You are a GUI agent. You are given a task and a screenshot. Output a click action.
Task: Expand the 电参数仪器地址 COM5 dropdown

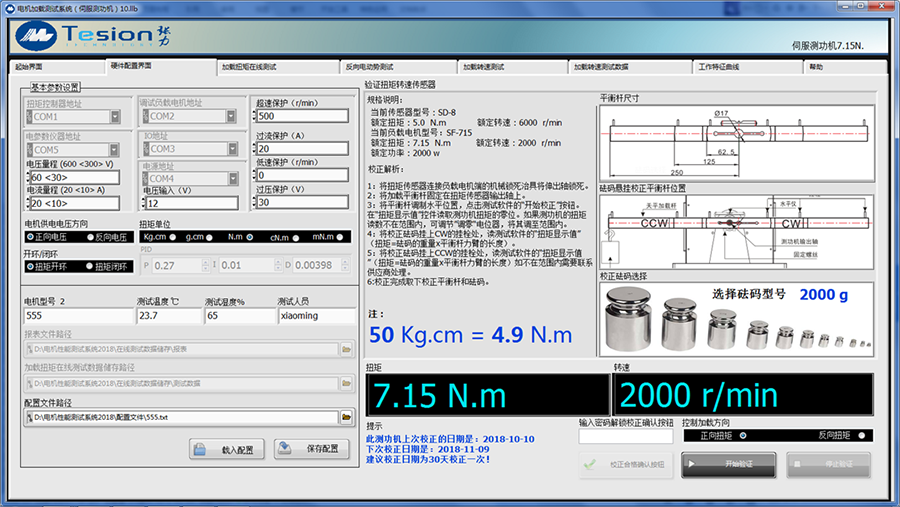[115, 149]
